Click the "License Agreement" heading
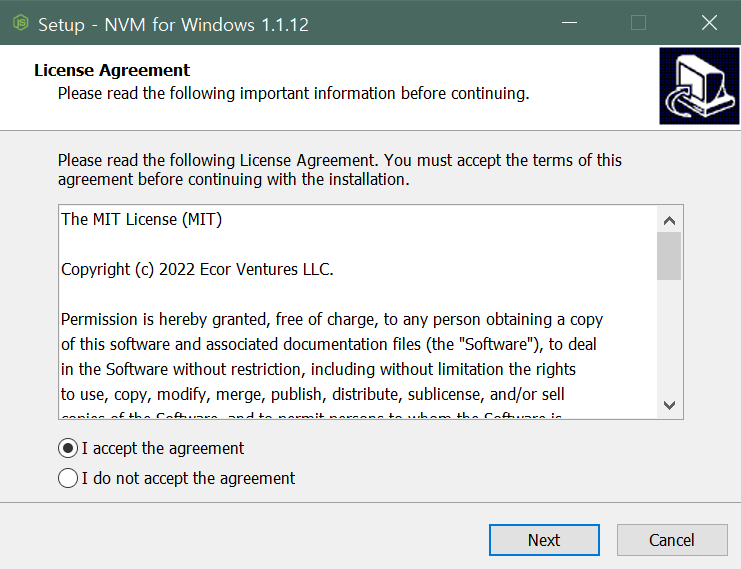Image resolution: width=741 pixels, height=569 pixels. [x=112, y=70]
